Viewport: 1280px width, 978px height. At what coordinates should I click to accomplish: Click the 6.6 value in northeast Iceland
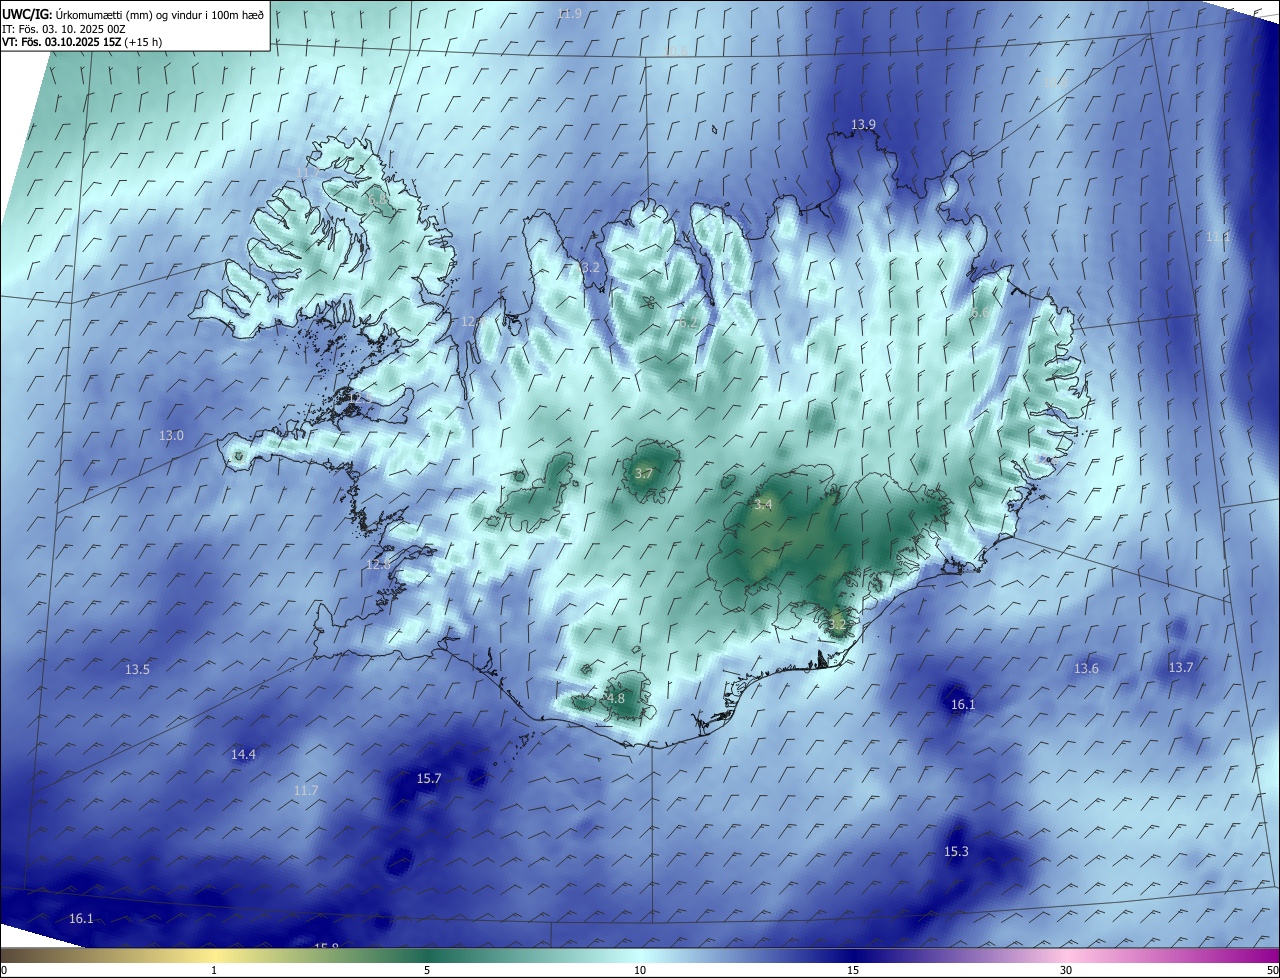click(x=981, y=313)
